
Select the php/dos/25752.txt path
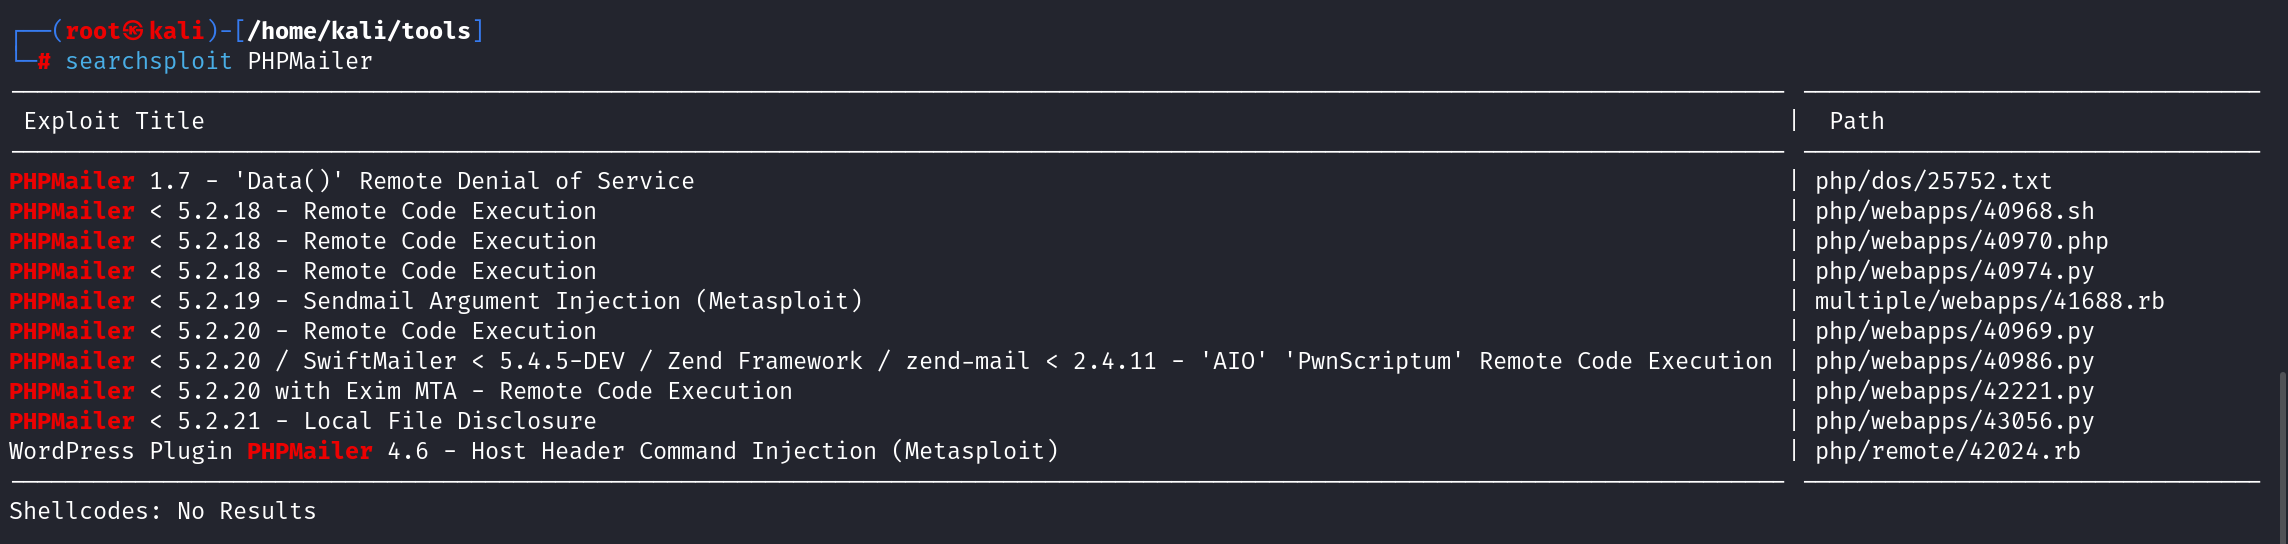click(1933, 181)
